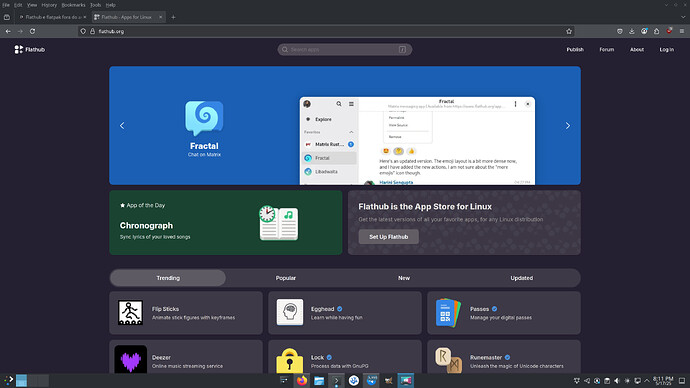Open the File menu in the browser
The width and height of the screenshot is (690, 388).
click(x=6, y=5)
